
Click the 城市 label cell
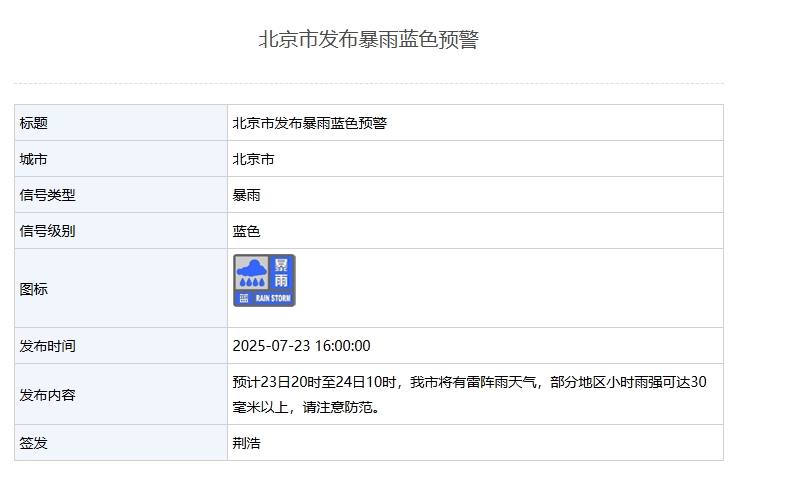click(121, 159)
